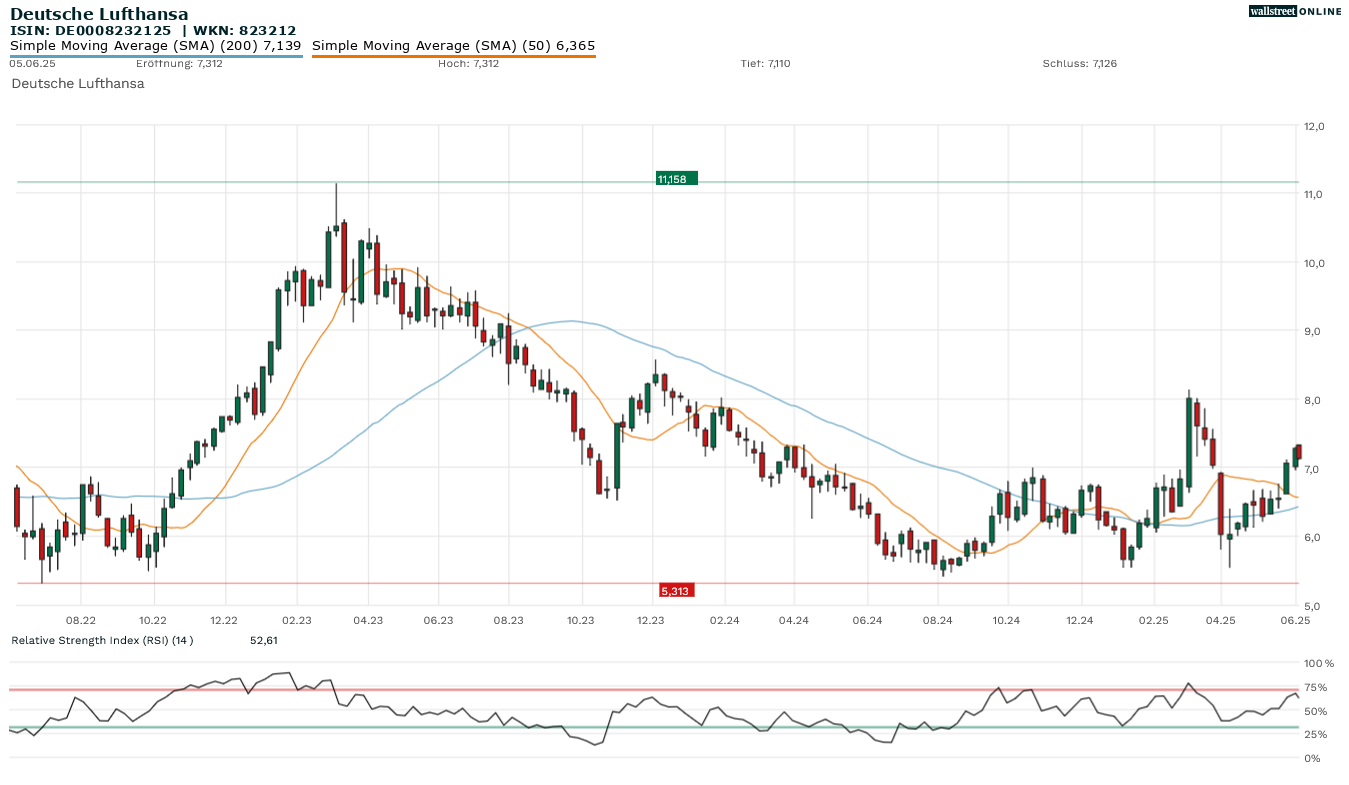Click the orange underline beneath SMA (50)
This screenshot has height=785, width=1349.
(x=453, y=56)
